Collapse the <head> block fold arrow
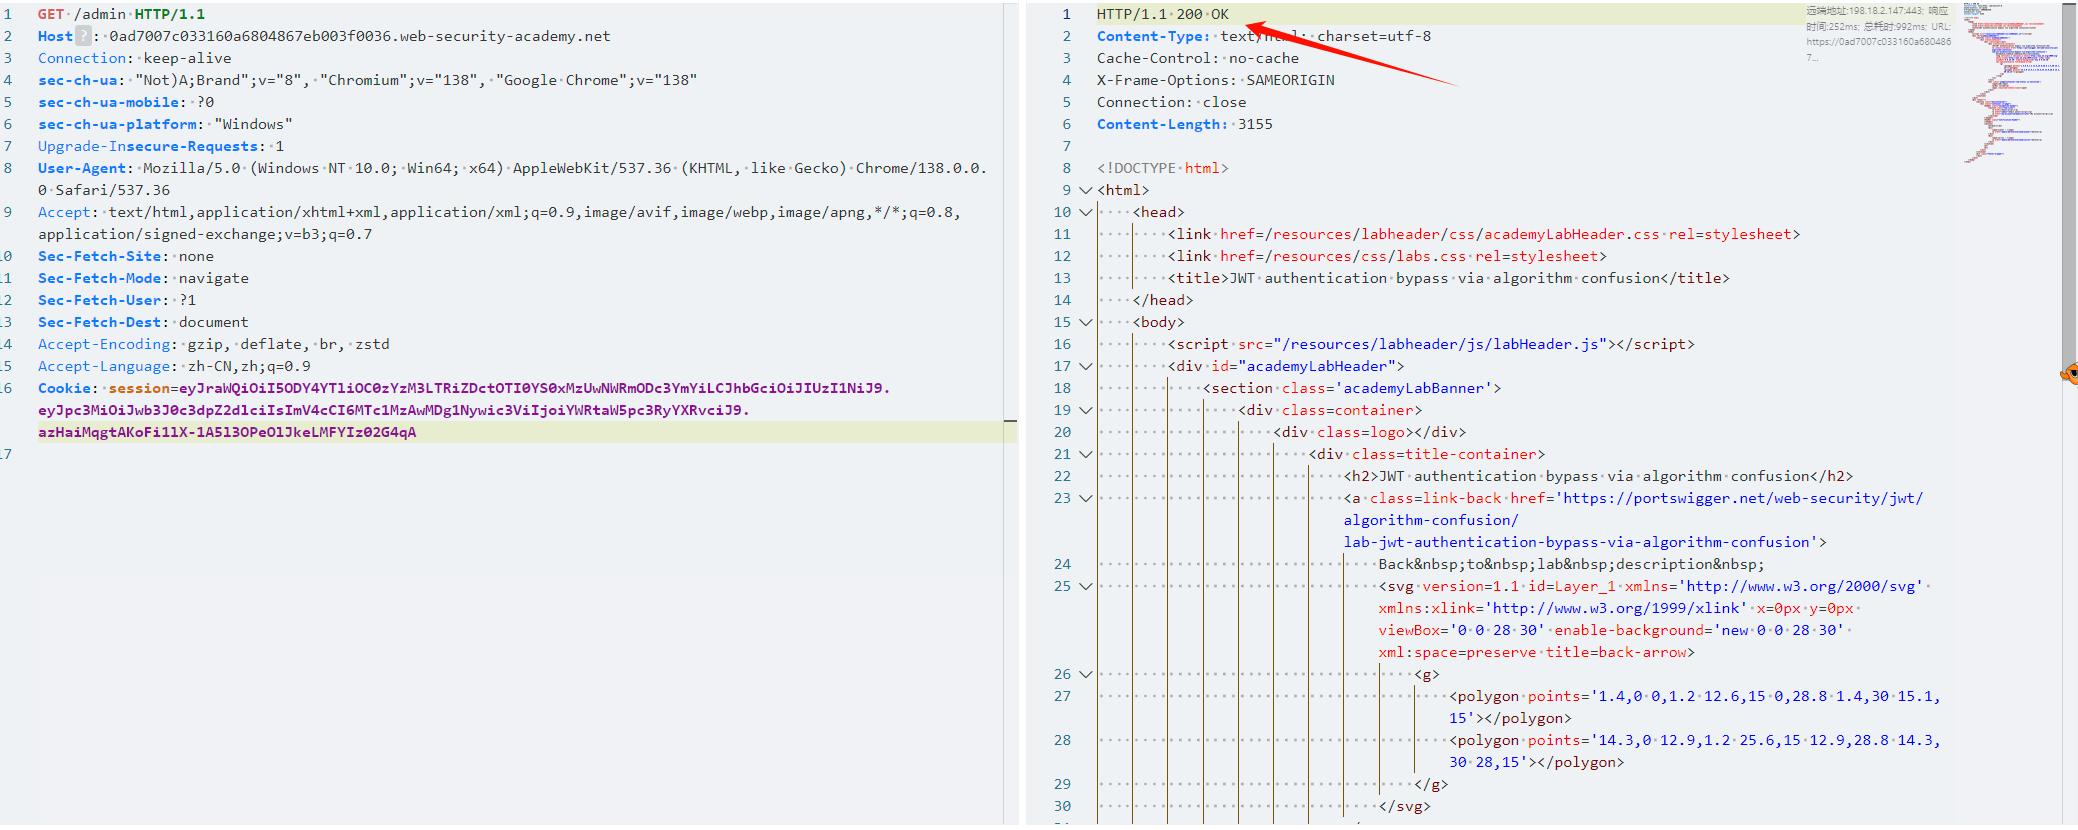This screenshot has height=830, width=2078. pyautogui.click(x=1085, y=212)
